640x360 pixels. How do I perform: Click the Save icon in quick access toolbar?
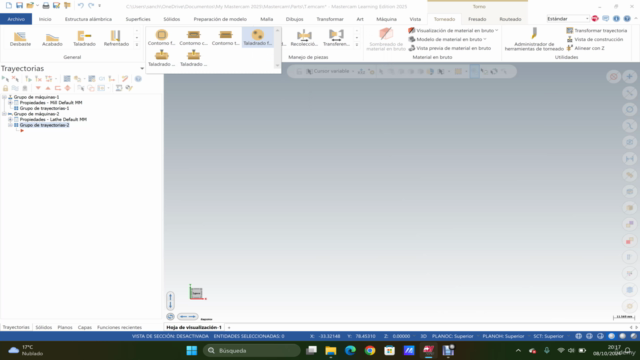click(x=19, y=5)
